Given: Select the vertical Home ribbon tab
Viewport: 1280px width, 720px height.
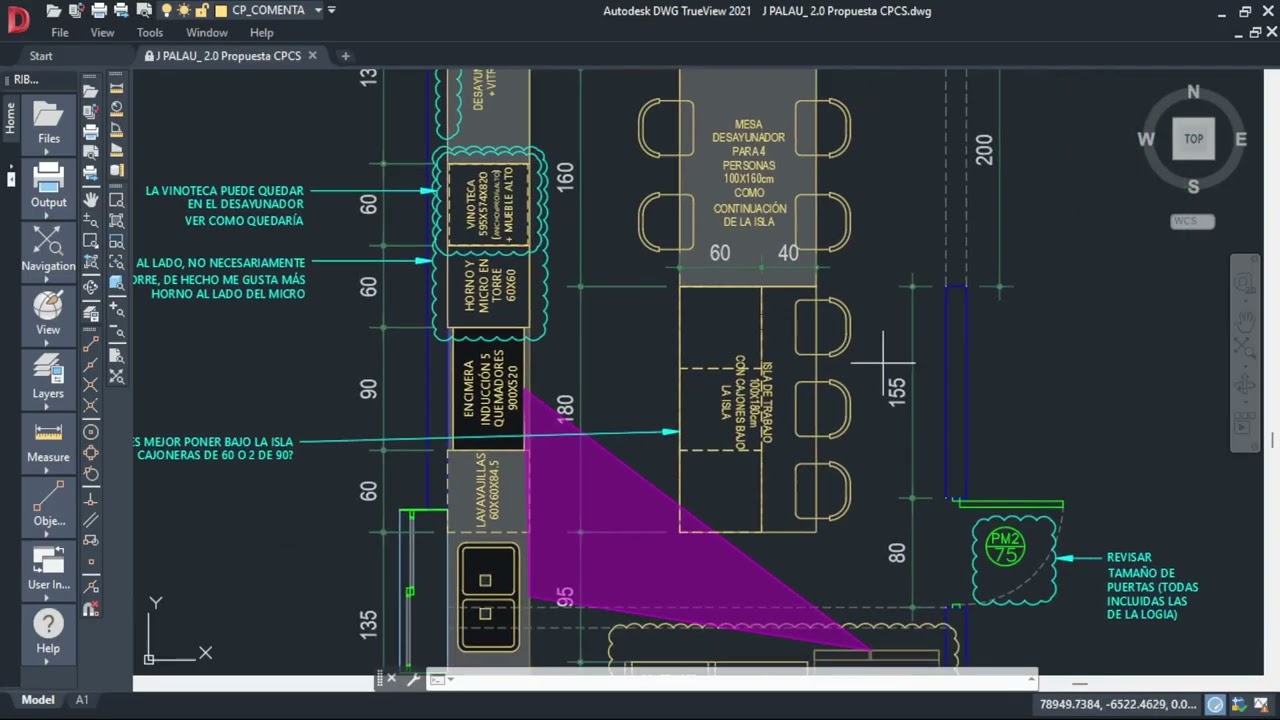Looking at the screenshot, I should 11,118.
